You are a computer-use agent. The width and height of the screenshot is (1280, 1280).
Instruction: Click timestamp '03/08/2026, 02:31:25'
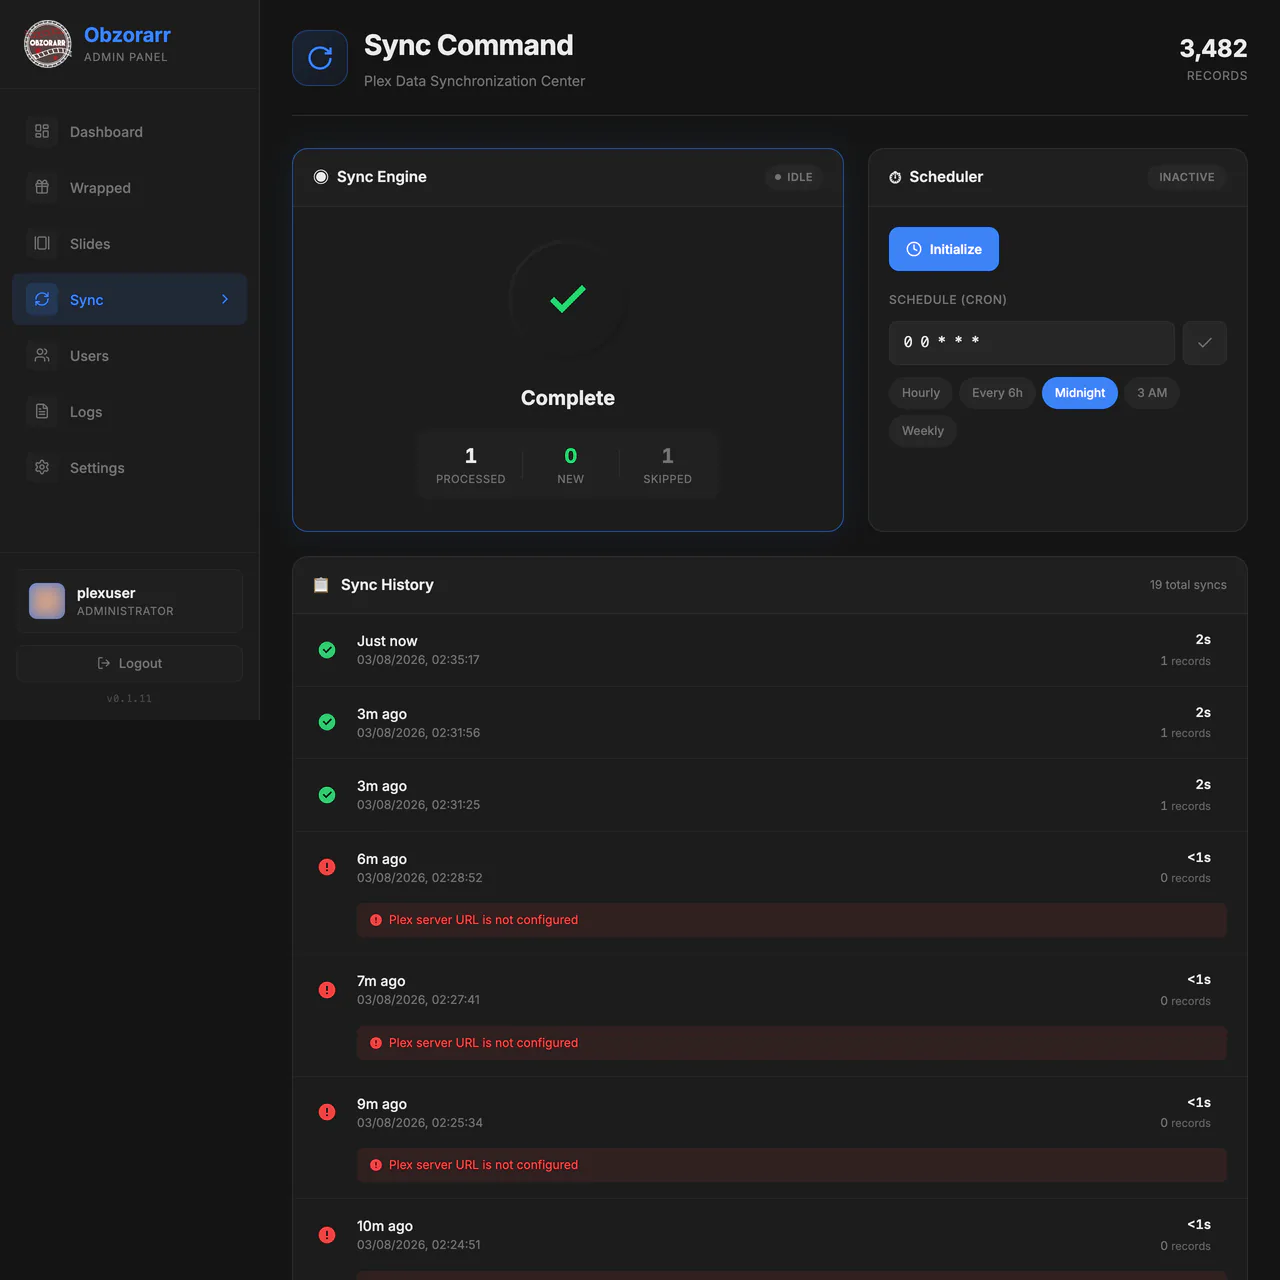click(x=418, y=805)
